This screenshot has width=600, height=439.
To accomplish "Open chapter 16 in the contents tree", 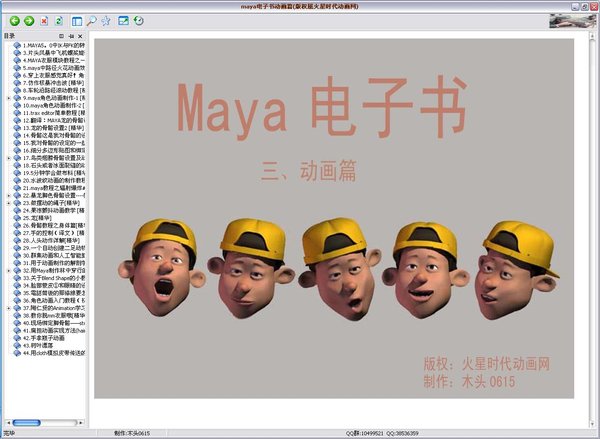I will click(x=54, y=150).
